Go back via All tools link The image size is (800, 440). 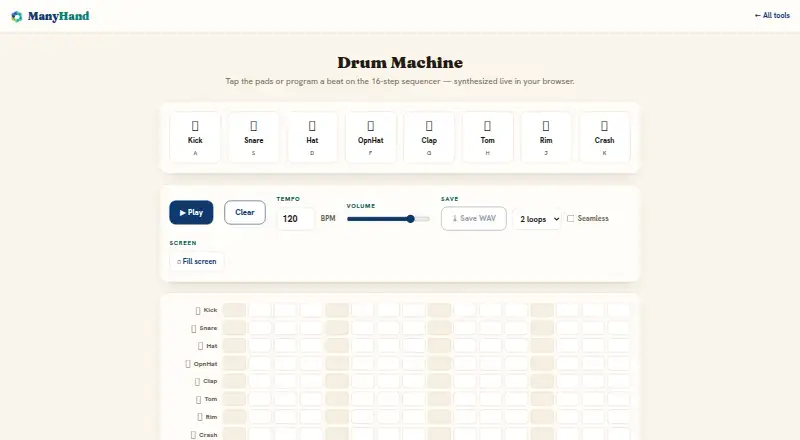pos(772,15)
